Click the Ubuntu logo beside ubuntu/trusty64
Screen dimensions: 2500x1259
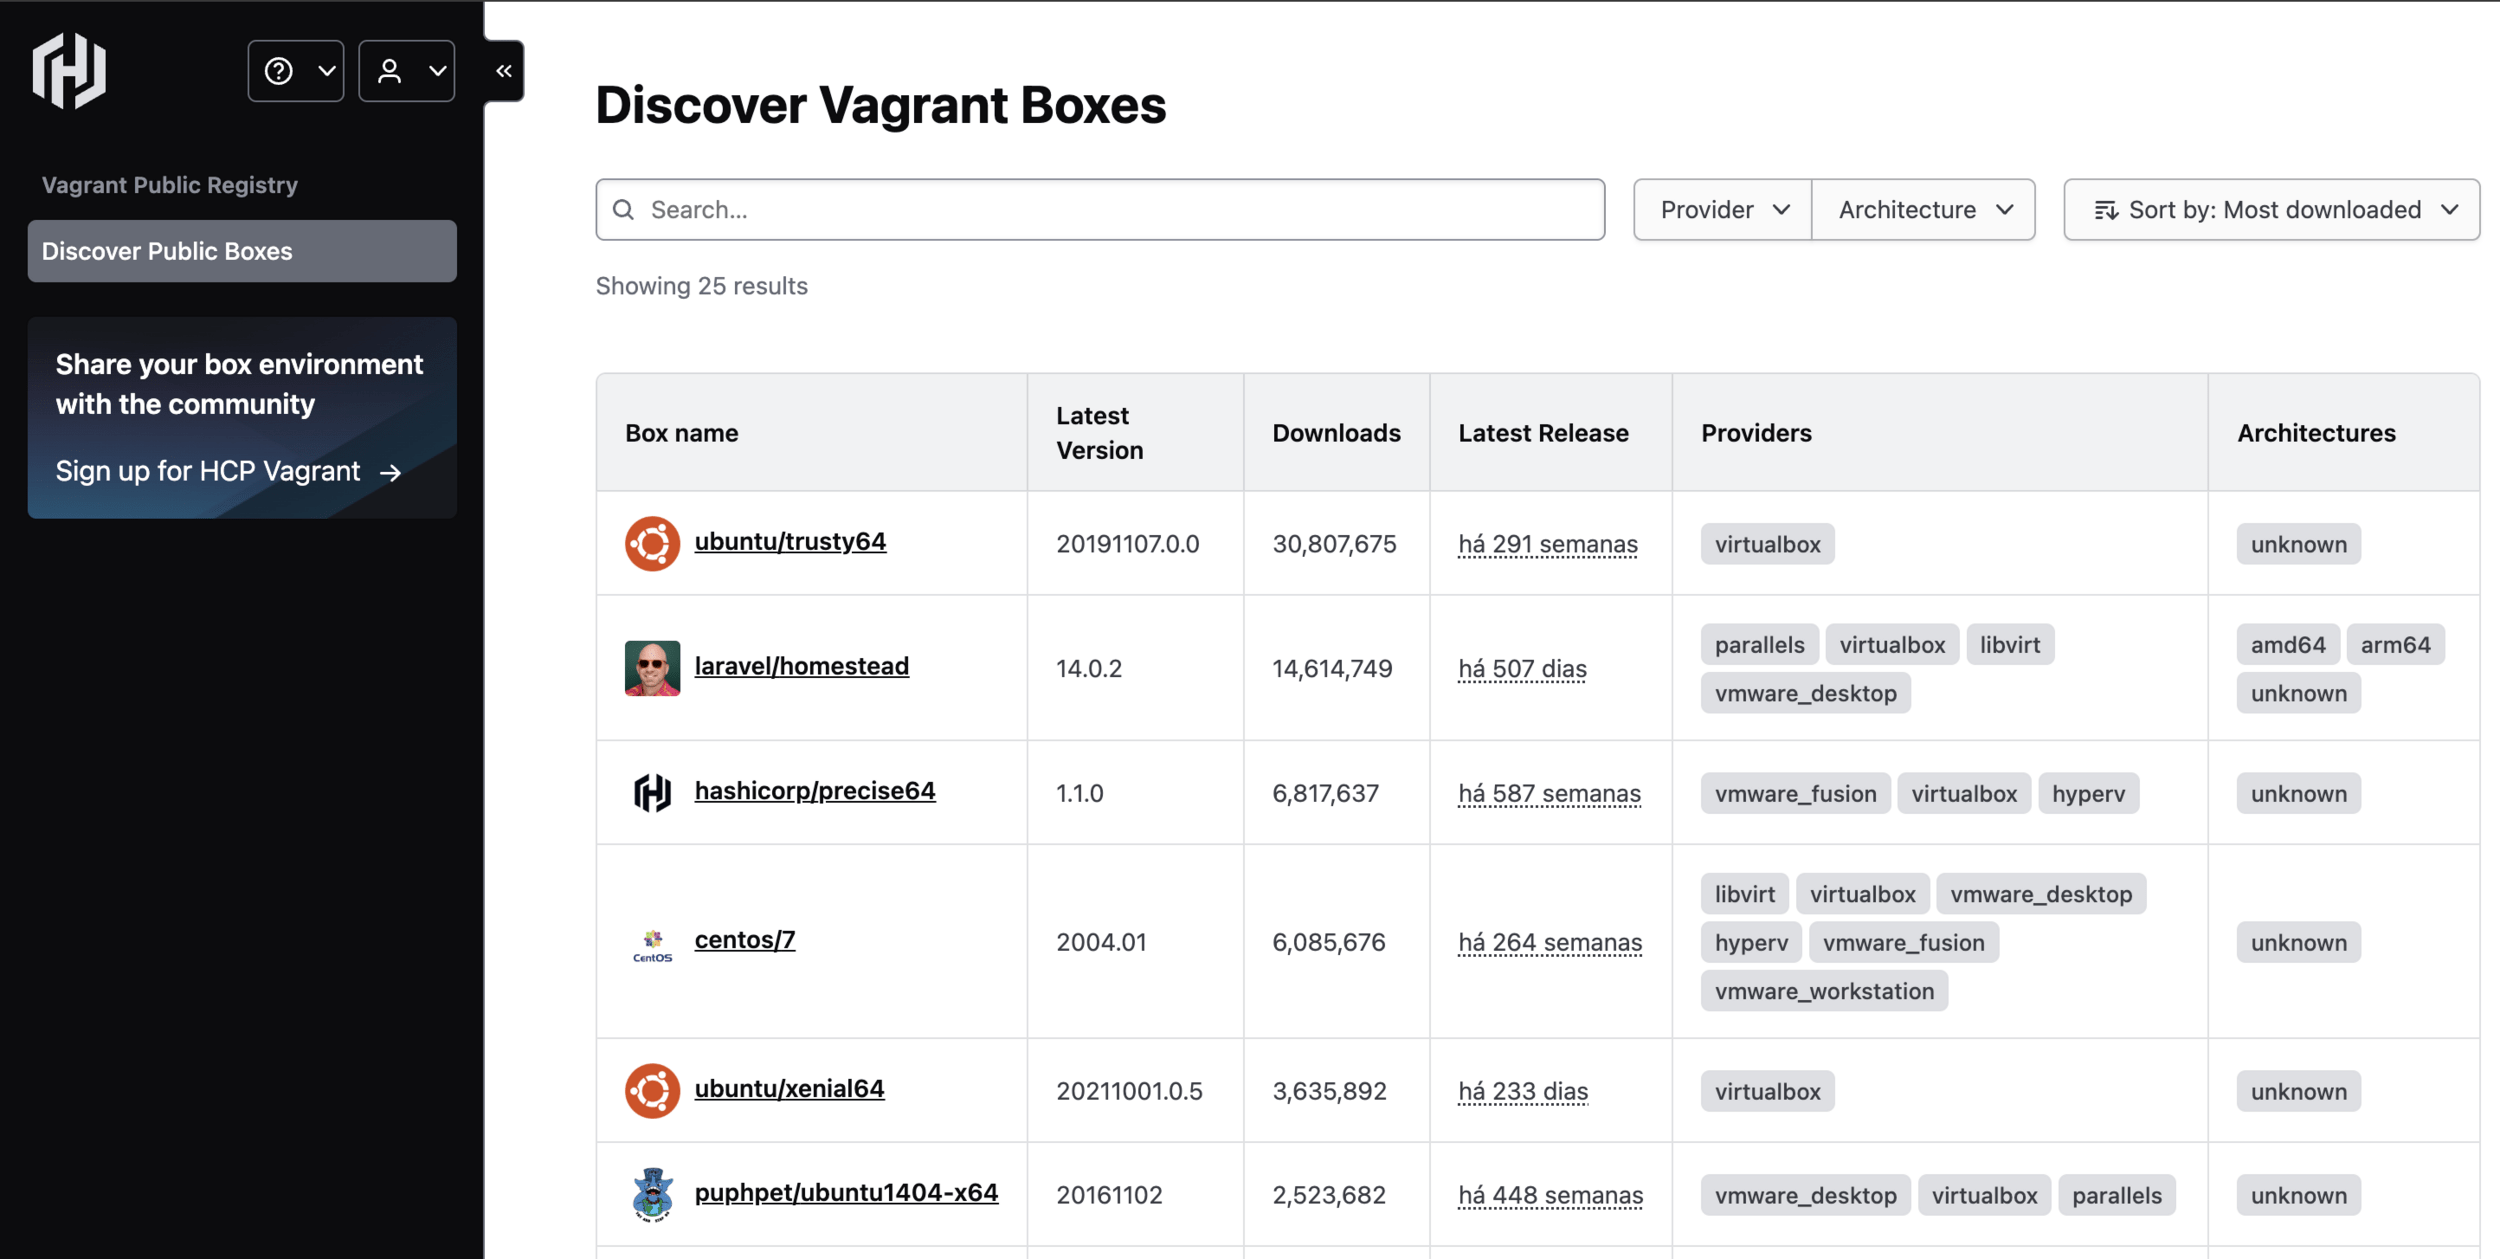(652, 543)
